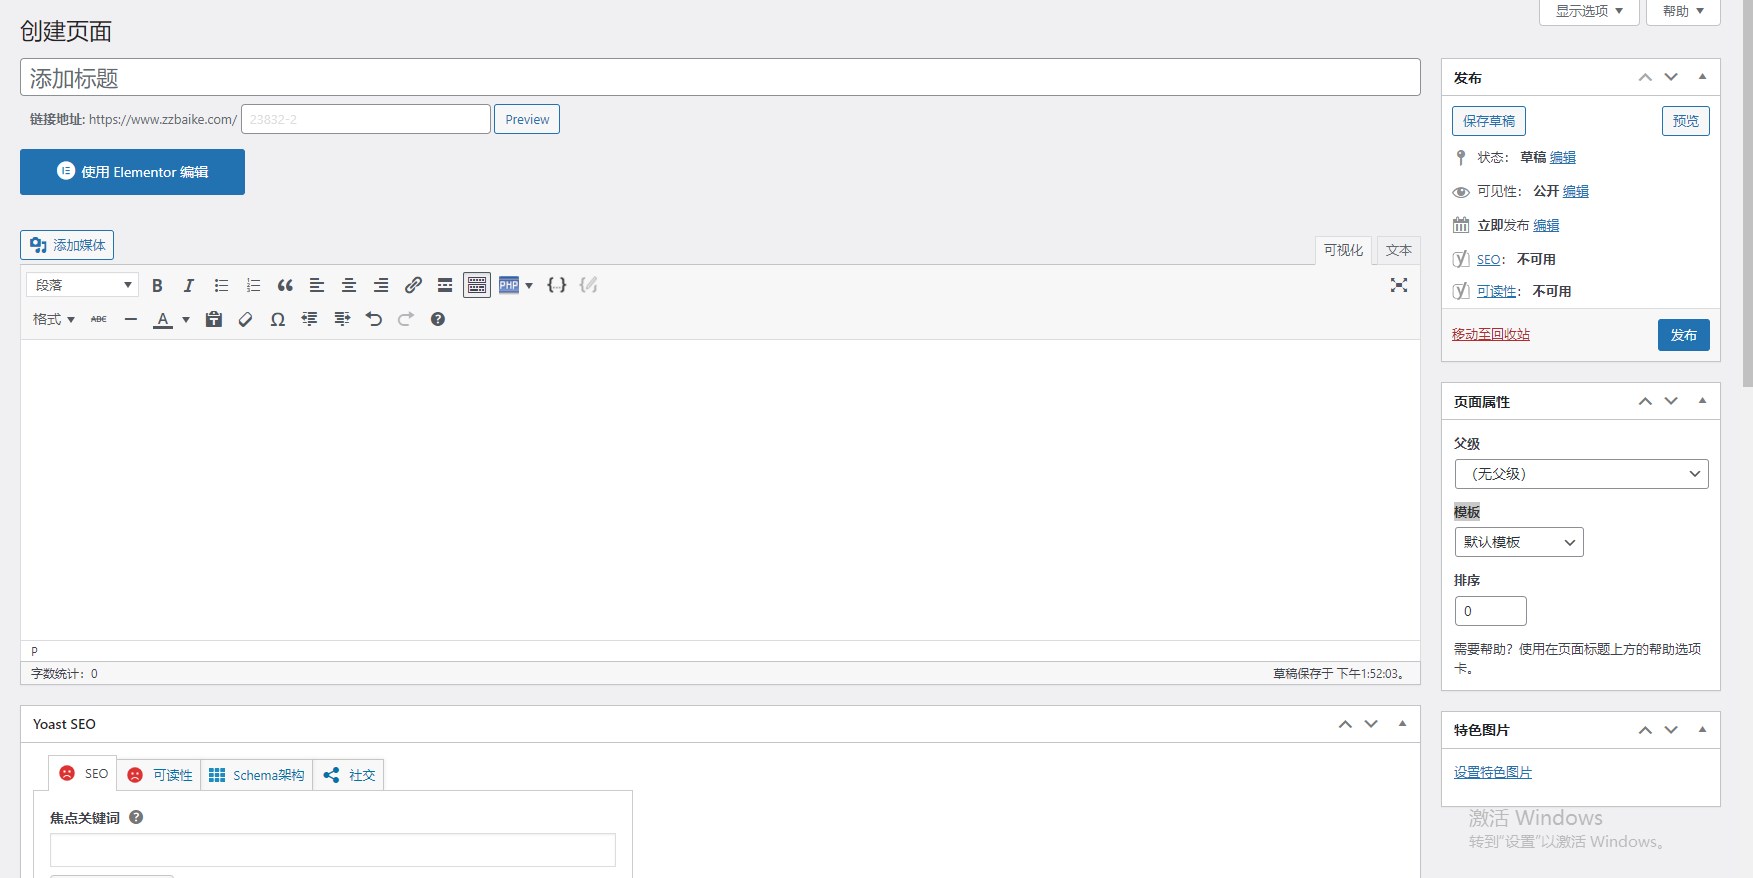The image size is (1753, 878).
Task: Switch to the 文本 editor tab
Action: [x=1399, y=250]
